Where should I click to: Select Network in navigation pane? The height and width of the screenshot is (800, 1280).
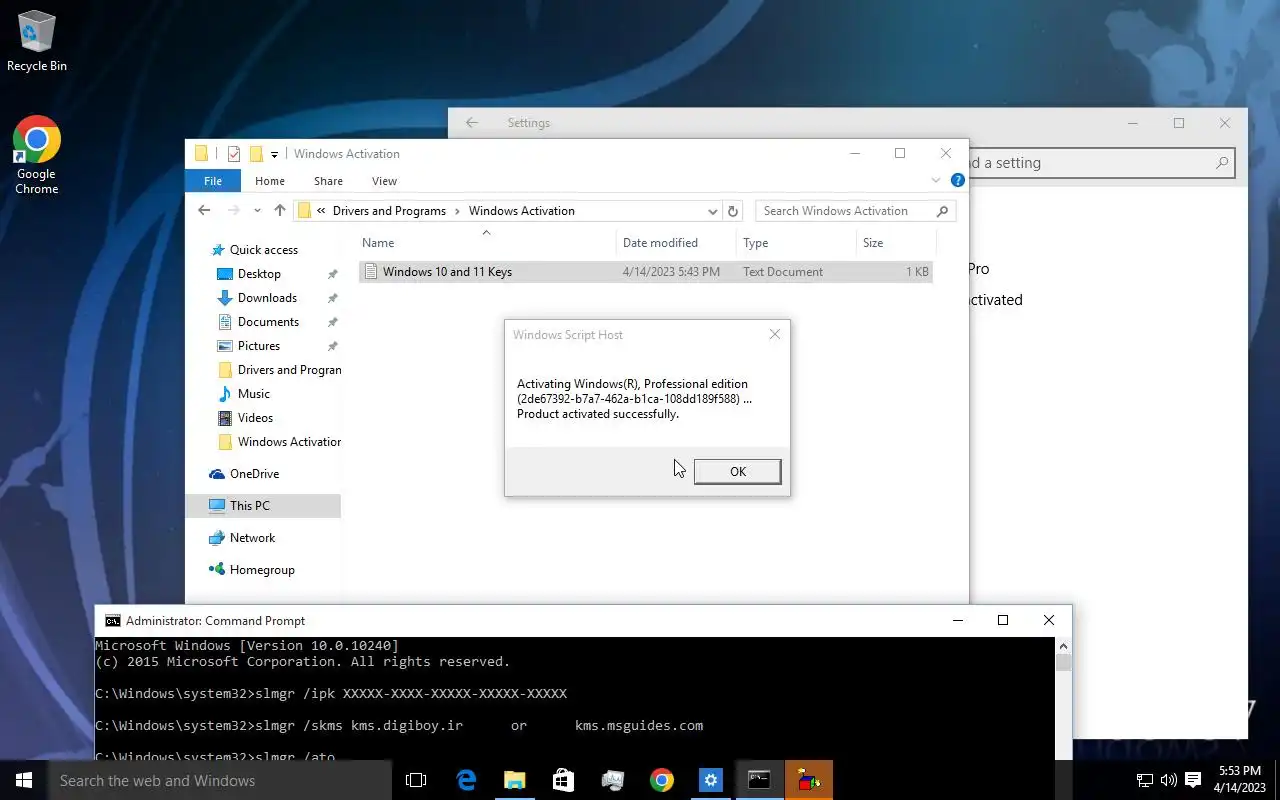pyautogui.click(x=252, y=538)
